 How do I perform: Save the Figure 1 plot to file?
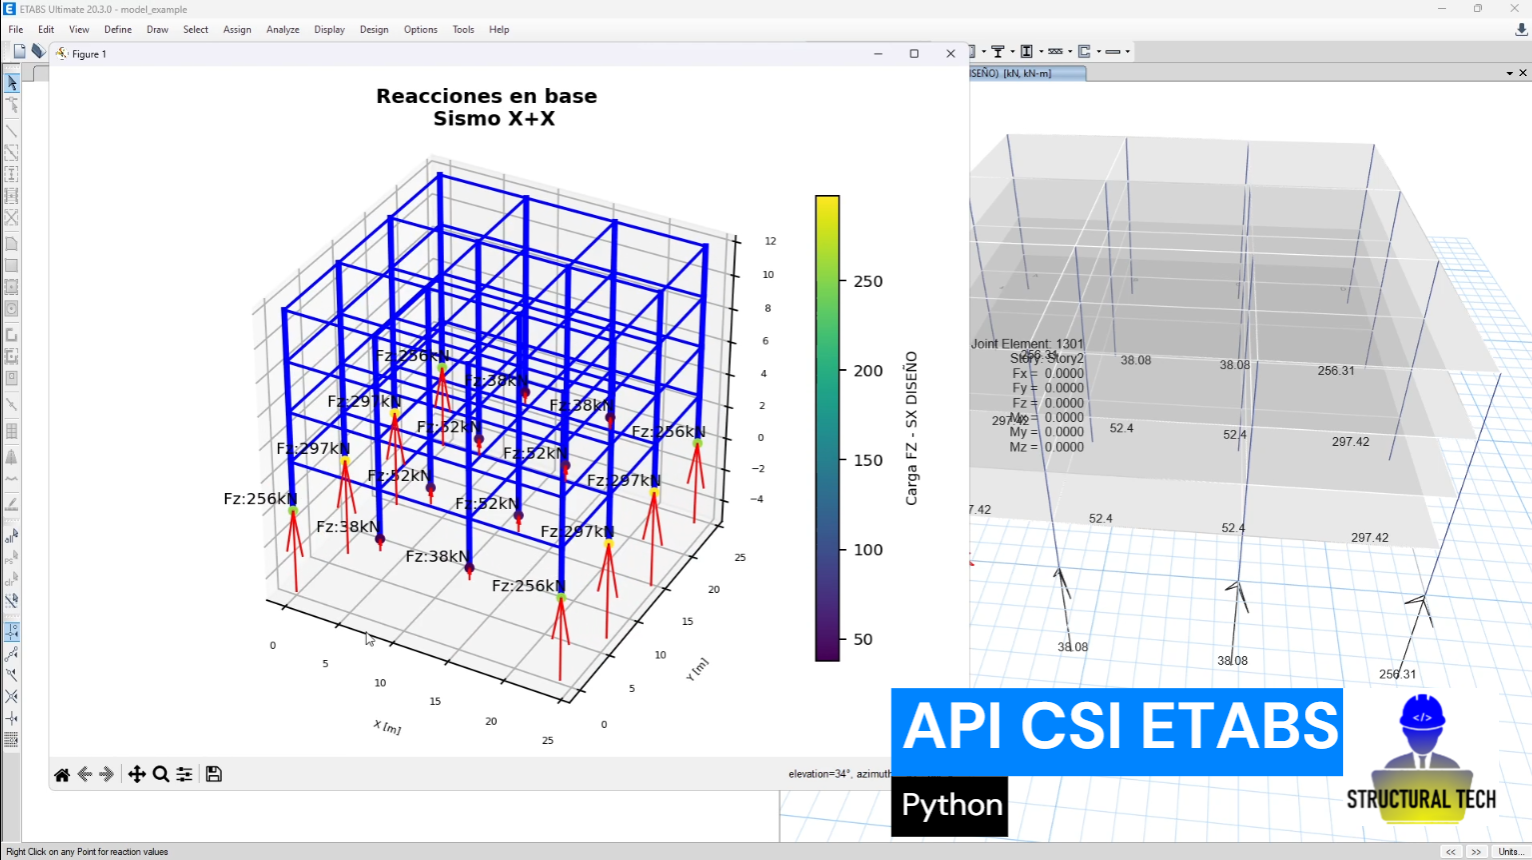214,774
